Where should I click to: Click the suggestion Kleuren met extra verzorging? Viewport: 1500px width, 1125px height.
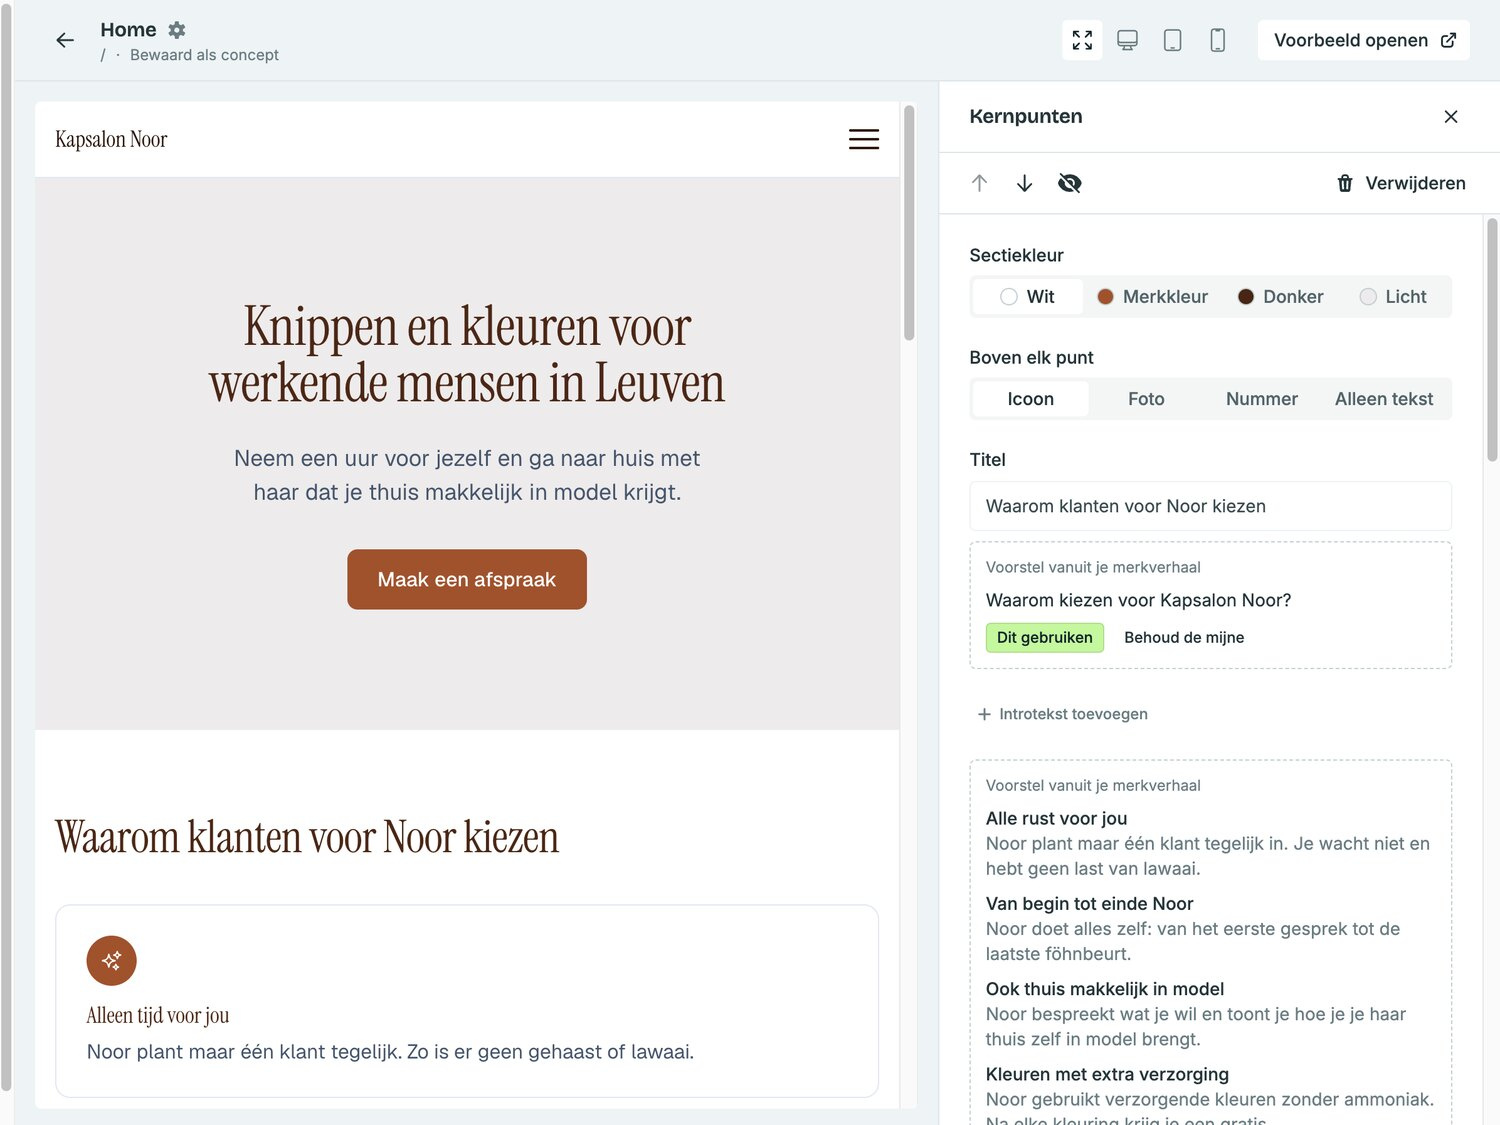pos(1107,1074)
